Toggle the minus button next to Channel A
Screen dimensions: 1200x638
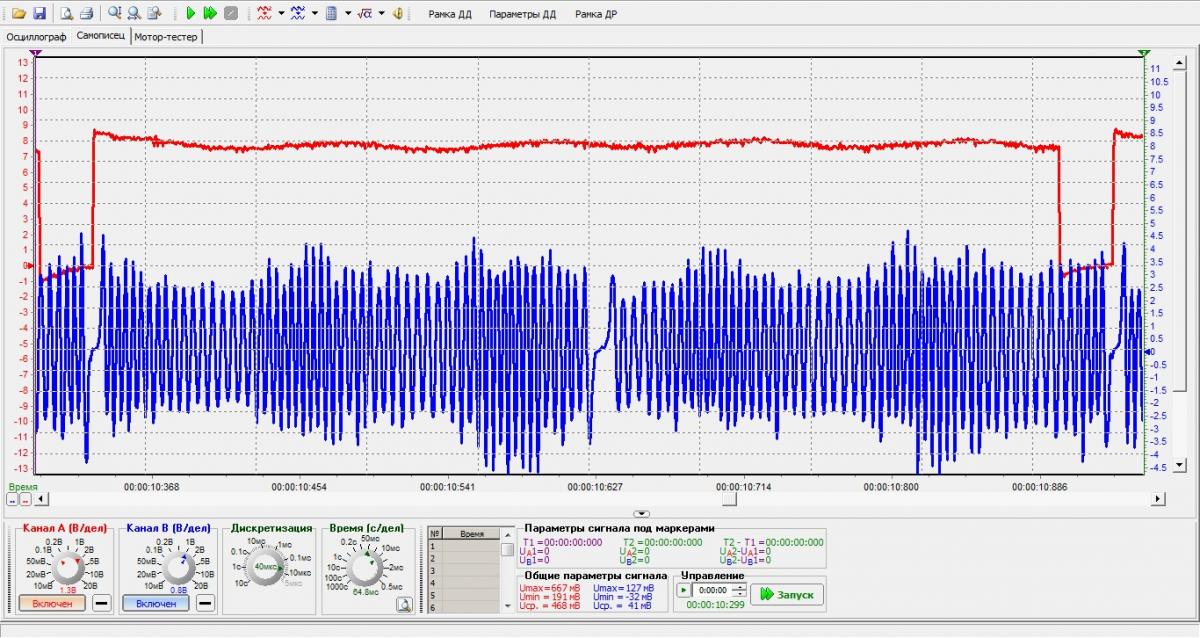click(x=101, y=604)
